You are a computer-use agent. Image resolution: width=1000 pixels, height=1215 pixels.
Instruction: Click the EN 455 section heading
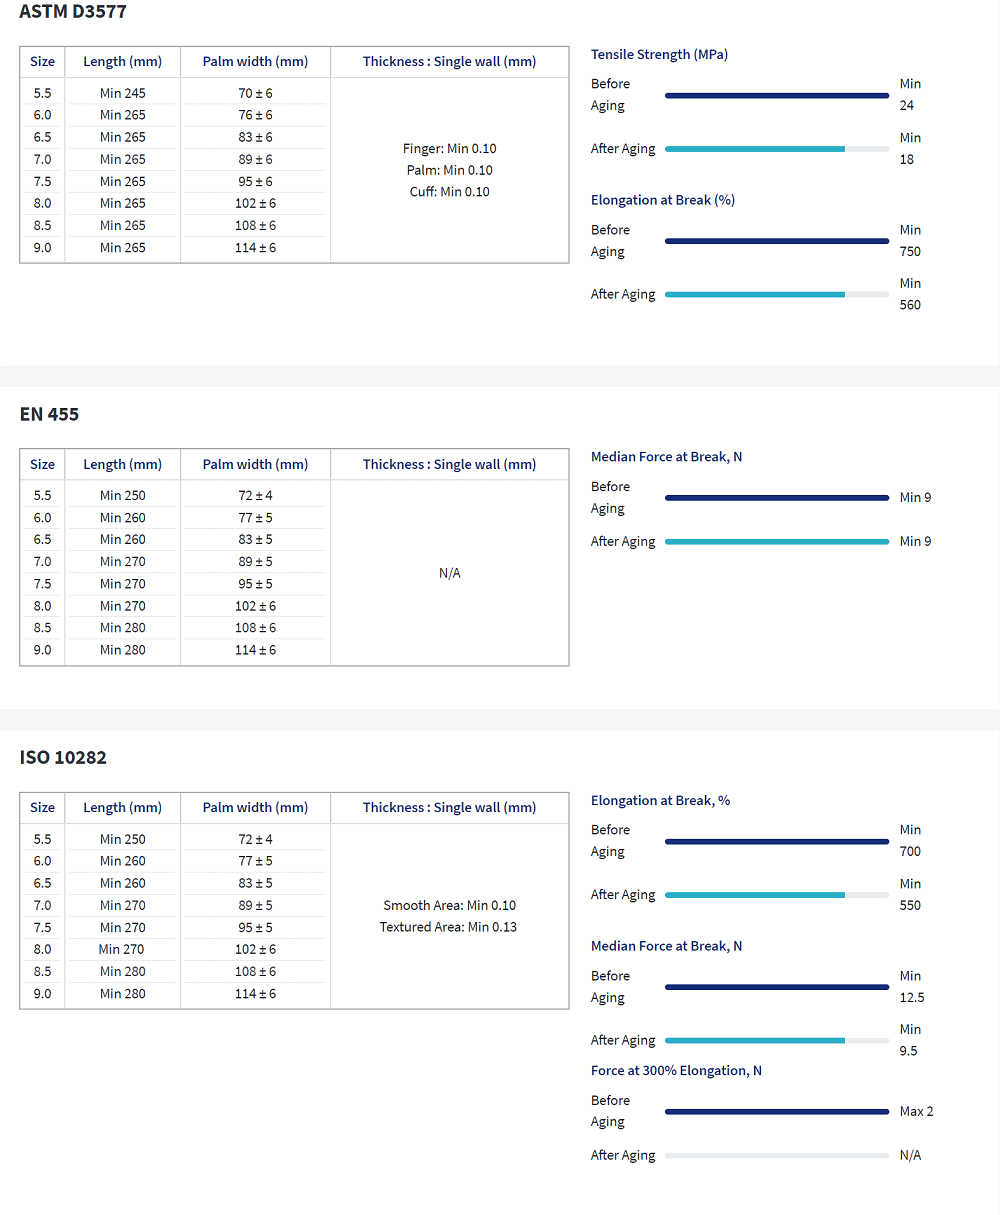pyautogui.click(x=49, y=414)
